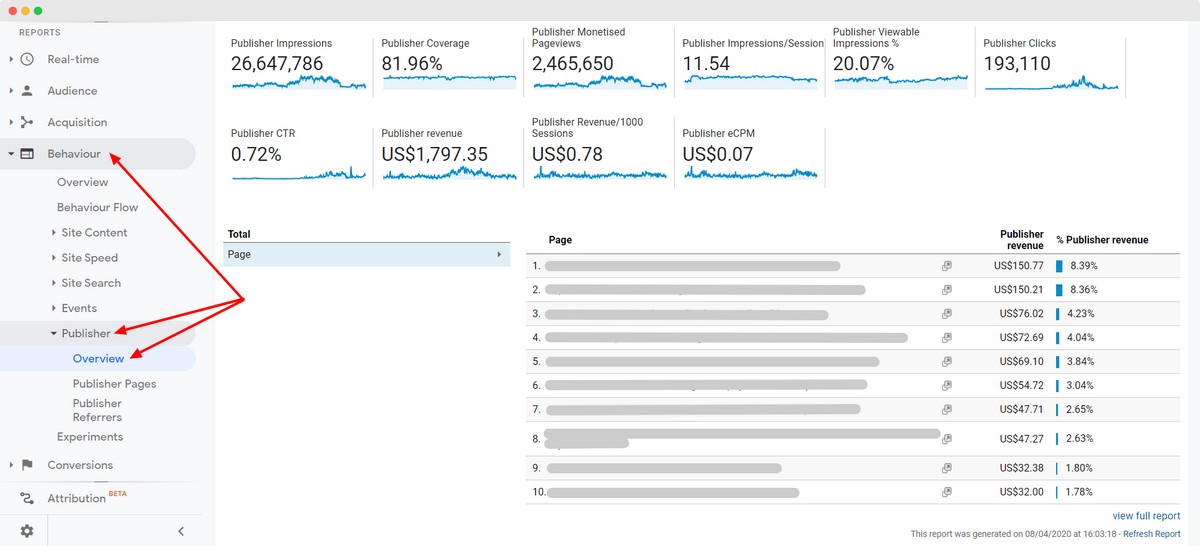
Task: Click the Attribution loop icon
Action: (x=27, y=498)
